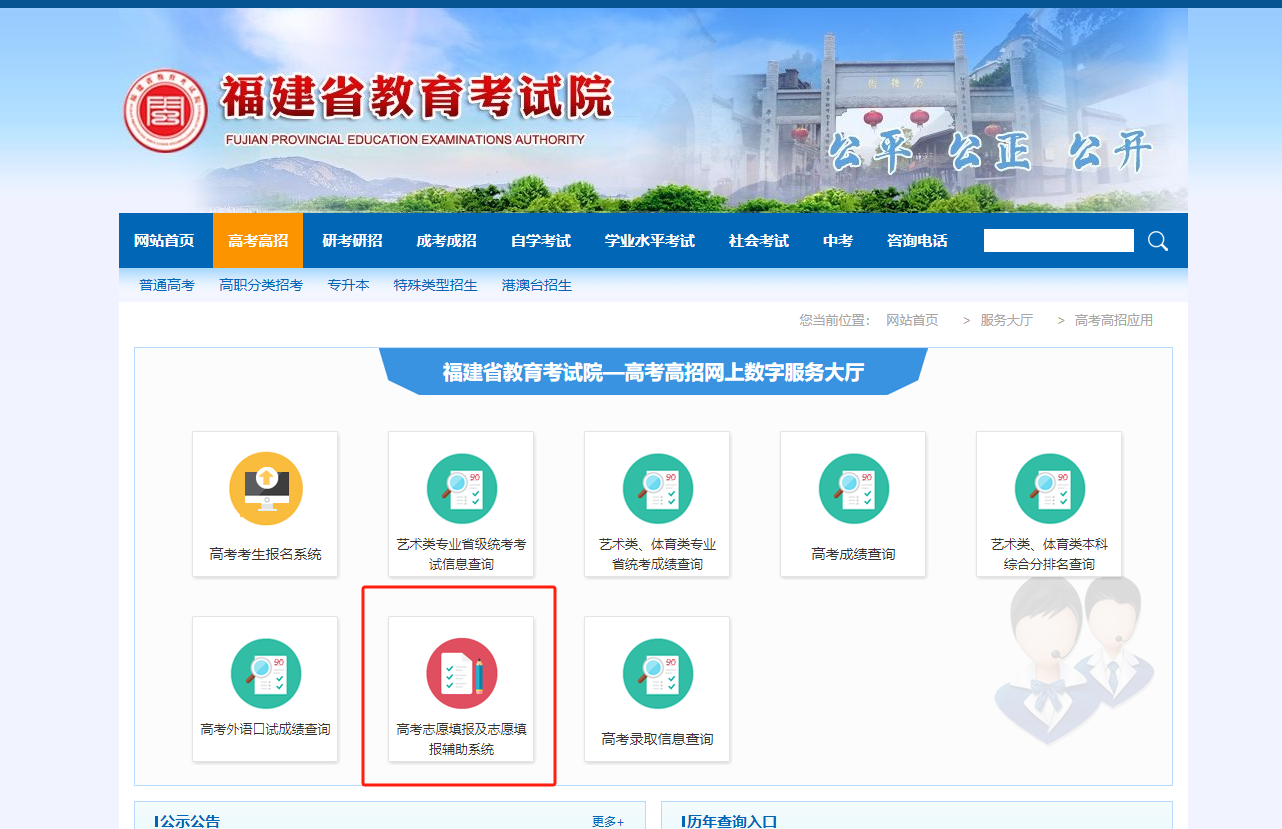This screenshot has height=829, width=1282.
Task: Click 更多+ next to 公示公告
Action: pos(607,821)
